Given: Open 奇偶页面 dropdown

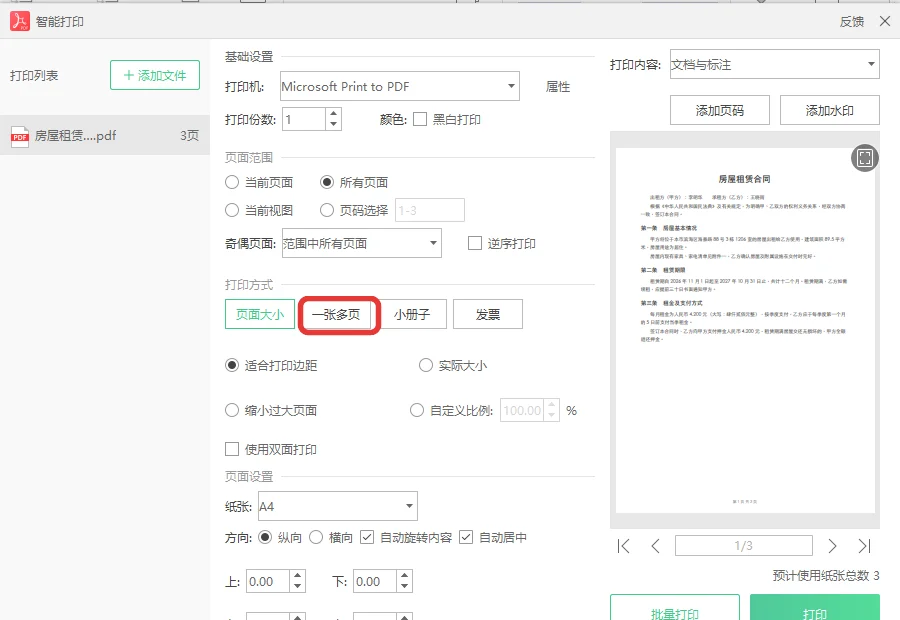Looking at the screenshot, I should tap(362, 243).
